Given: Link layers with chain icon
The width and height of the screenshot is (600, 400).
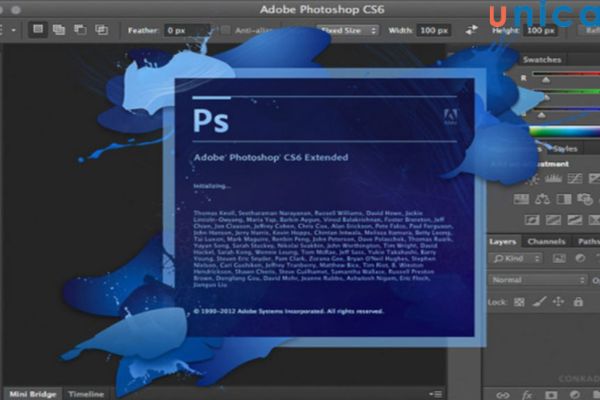Looking at the screenshot, I should [x=503, y=395].
